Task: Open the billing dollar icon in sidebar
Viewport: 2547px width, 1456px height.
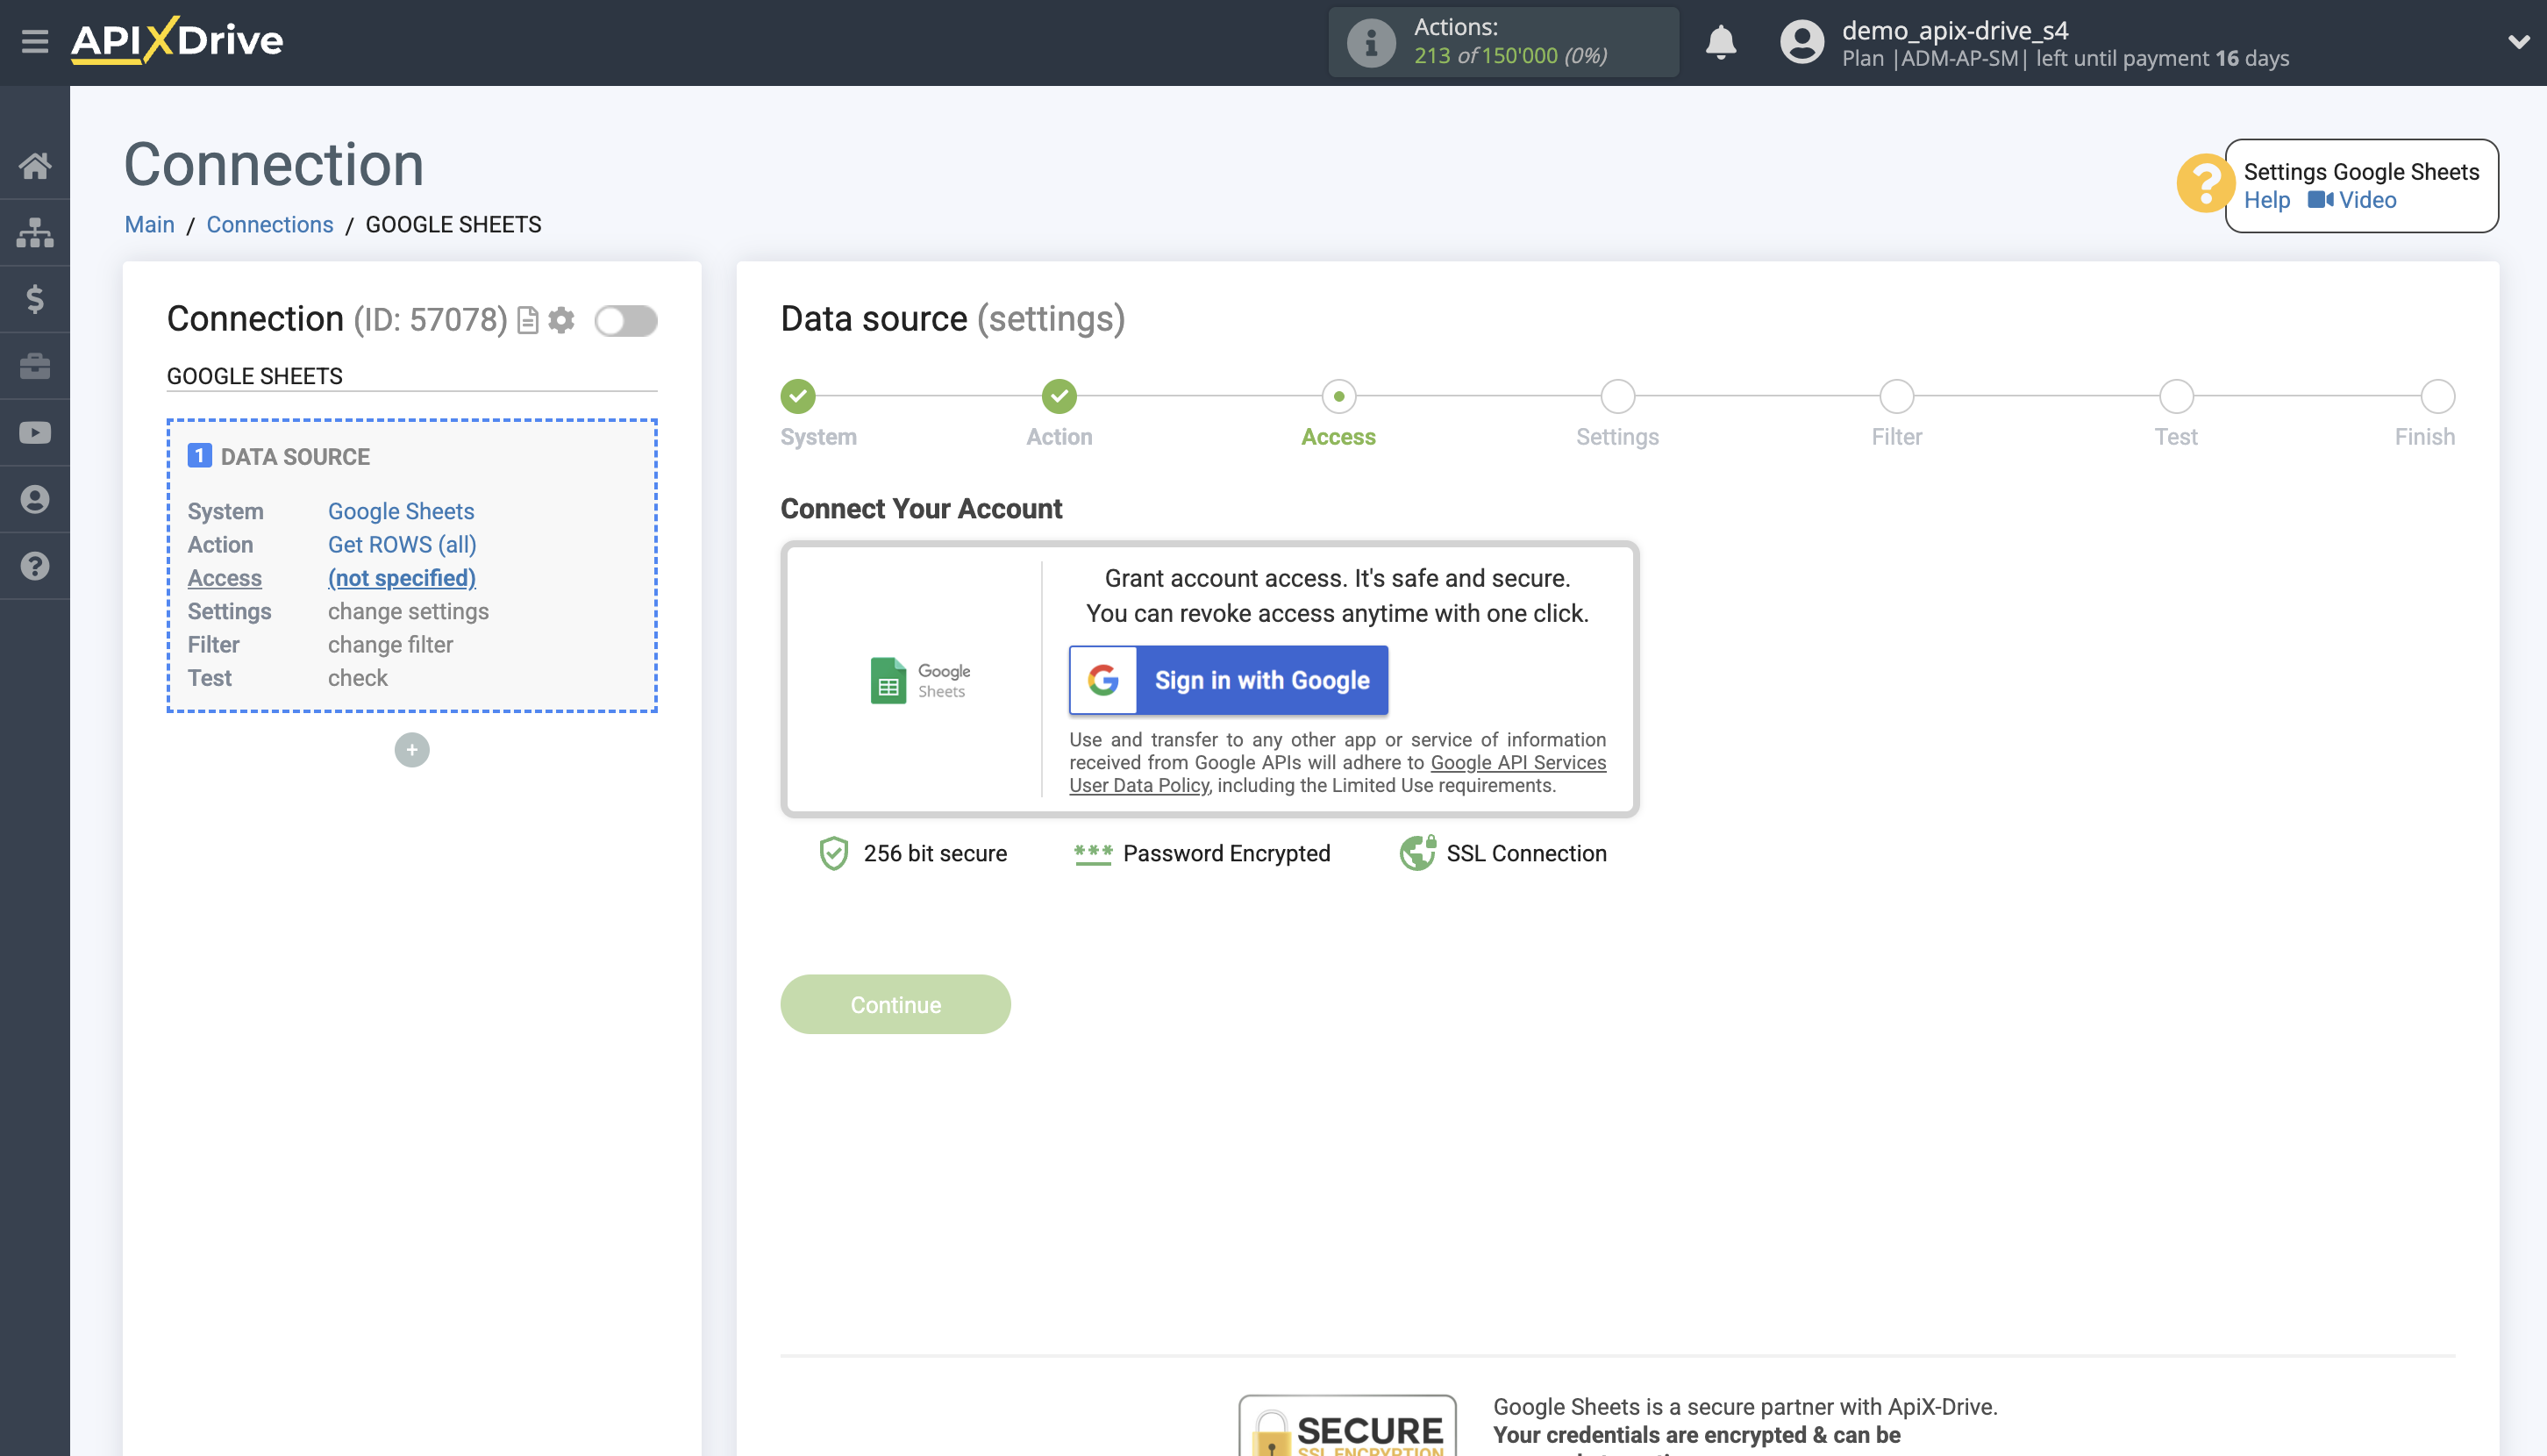Action: 35,298
